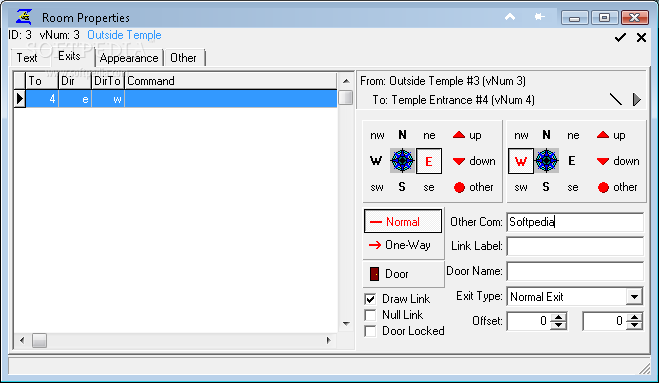
Task: Choose up in the To direction panel
Action: coord(611,135)
